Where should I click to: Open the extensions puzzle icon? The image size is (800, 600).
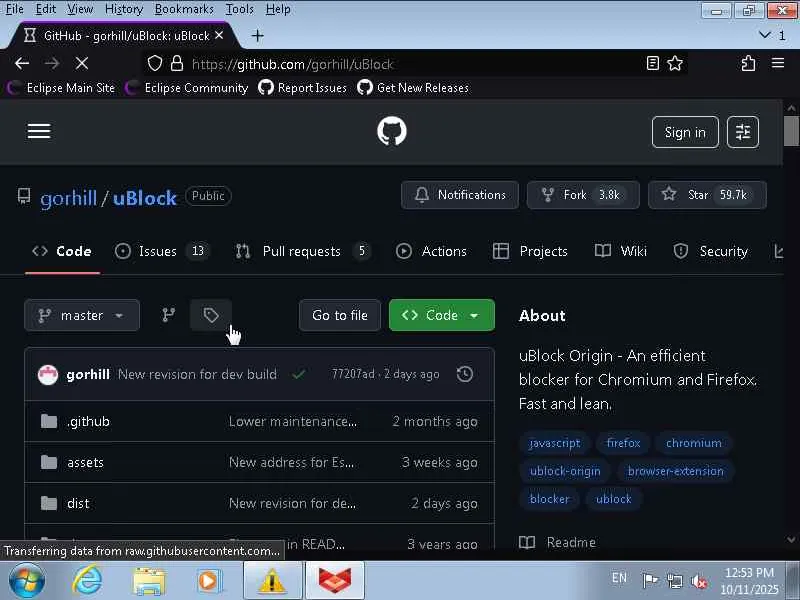pos(748,63)
